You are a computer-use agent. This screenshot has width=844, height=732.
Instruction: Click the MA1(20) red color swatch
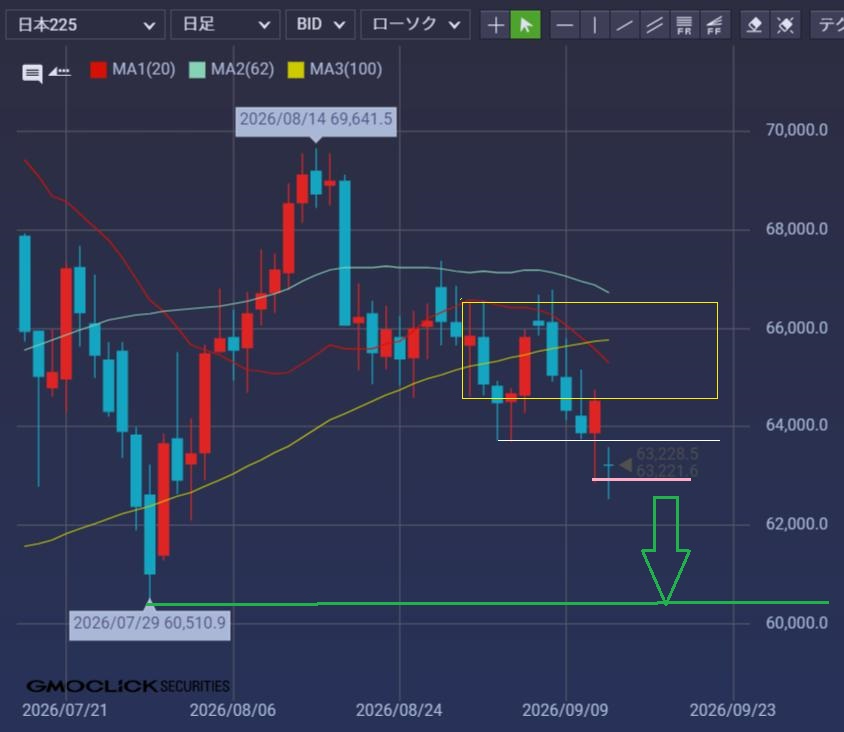pyautogui.click(x=98, y=70)
